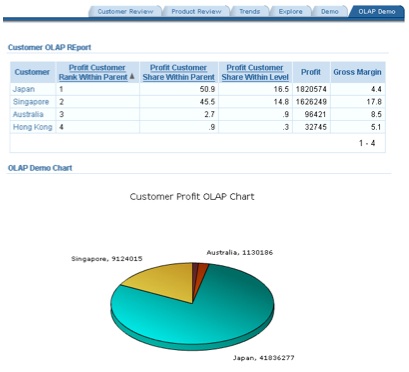Open the Trends tab
Screen dimensions: 409x372
click(x=249, y=11)
